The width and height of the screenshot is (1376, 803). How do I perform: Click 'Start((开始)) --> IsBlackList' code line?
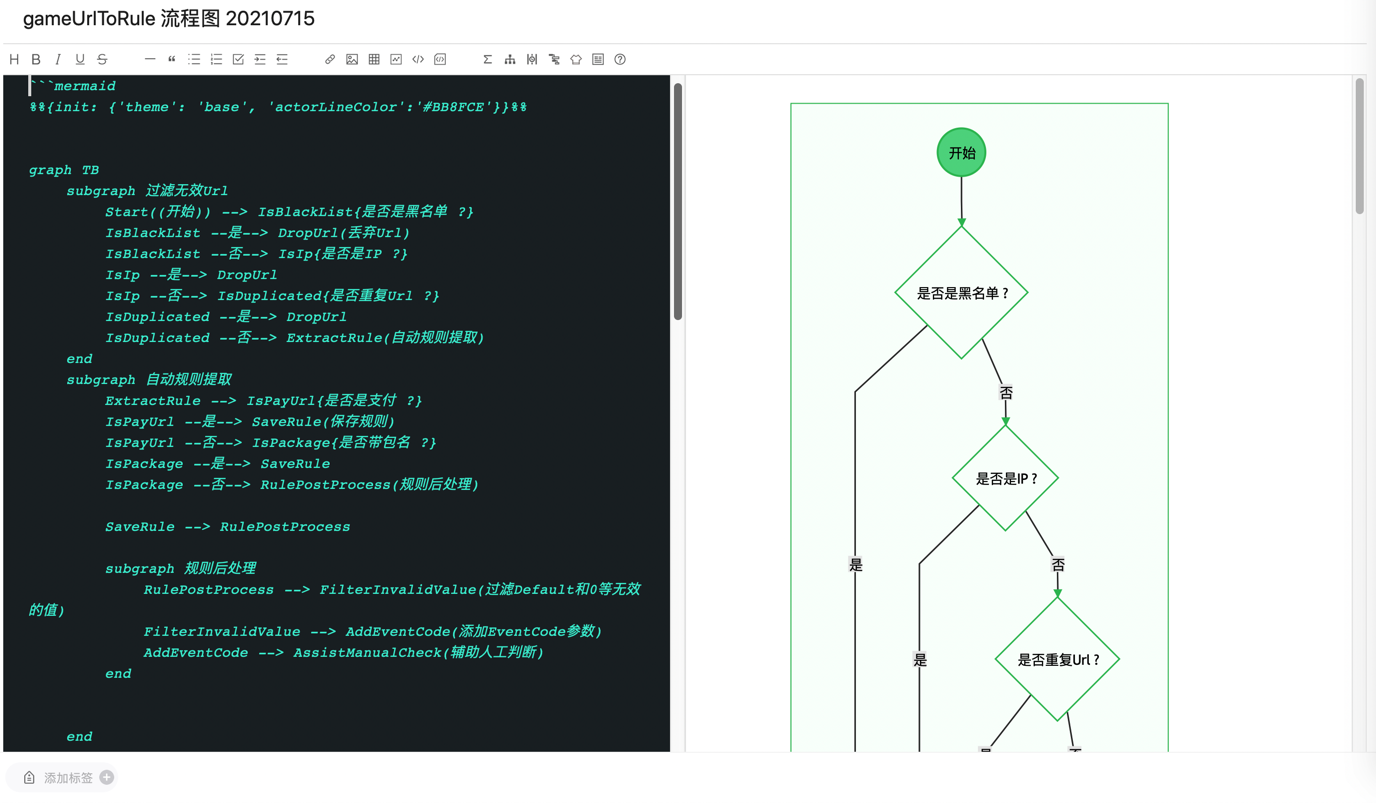point(289,212)
